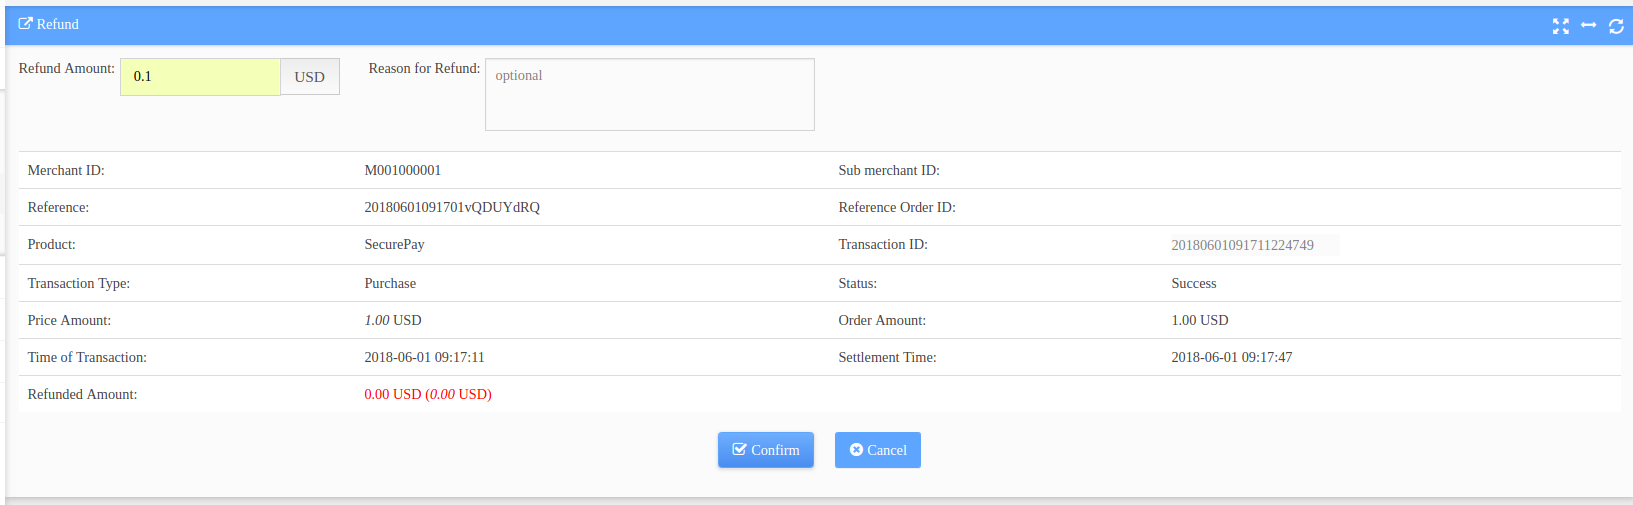Click the Refund title text in header

click(x=58, y=24)
